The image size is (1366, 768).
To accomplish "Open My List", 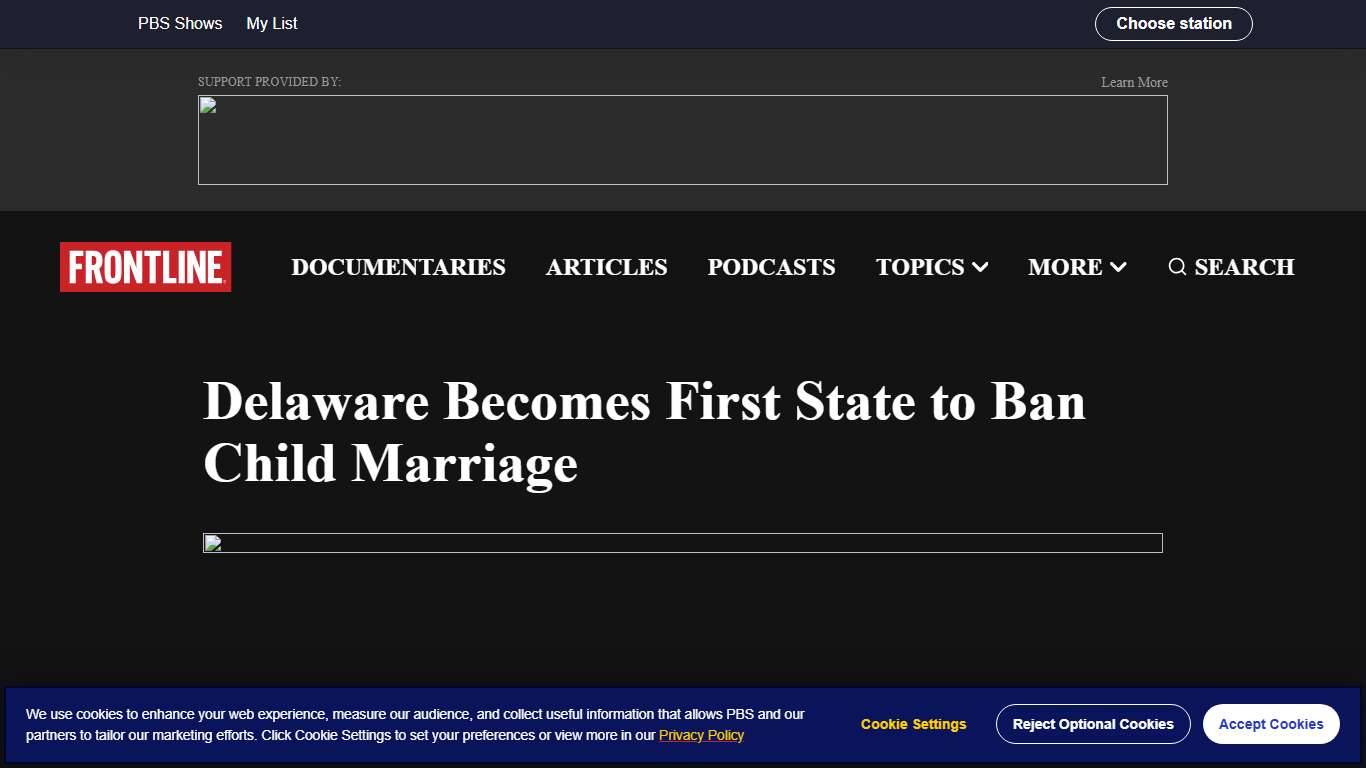I will pyautogui.click(x=271, y=23).
